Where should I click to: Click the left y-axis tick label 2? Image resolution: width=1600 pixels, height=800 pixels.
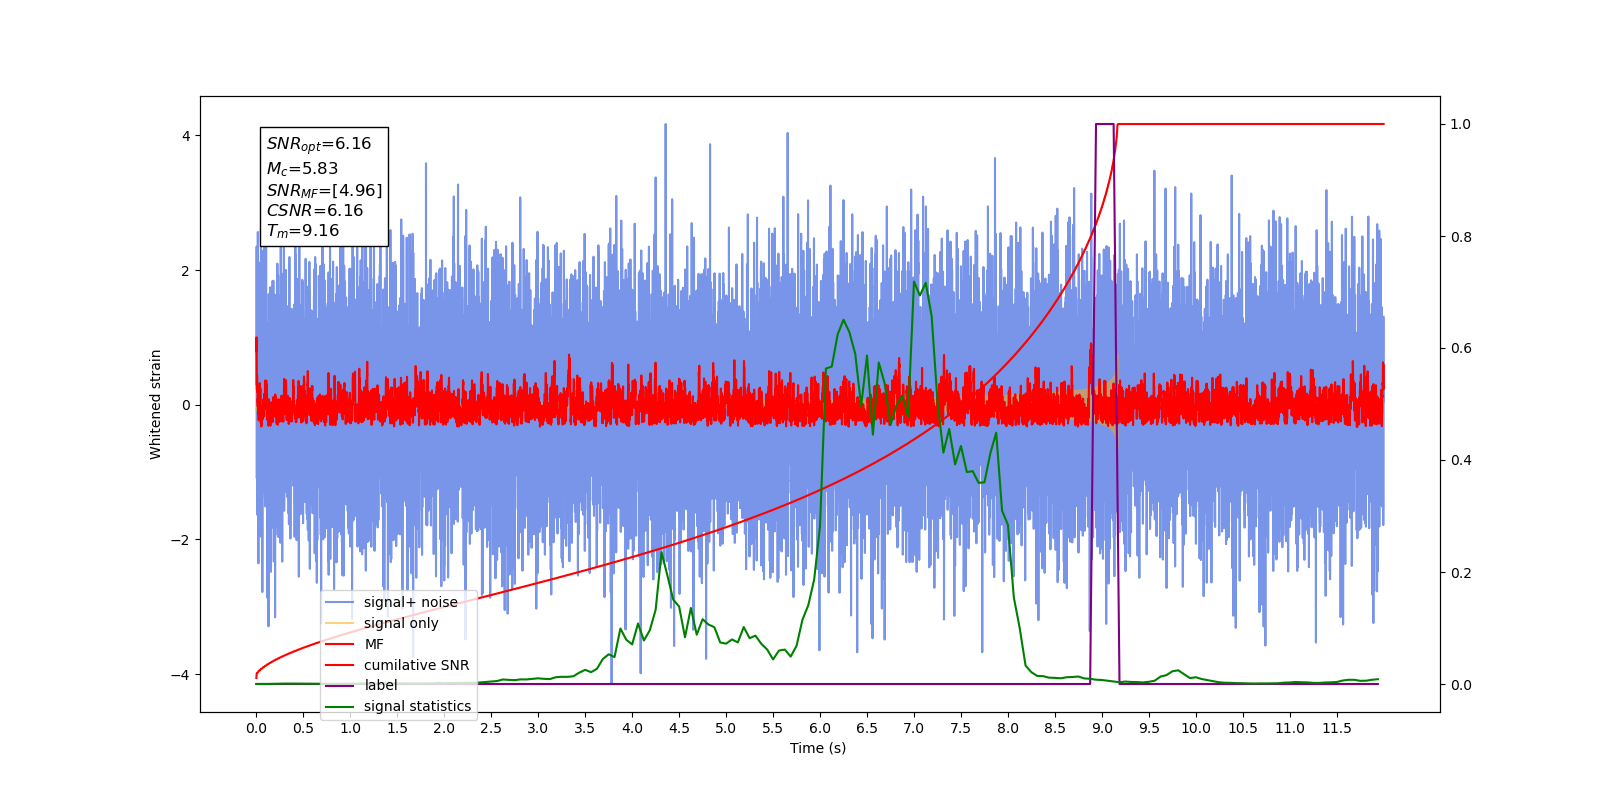click(x=186, y=271)
